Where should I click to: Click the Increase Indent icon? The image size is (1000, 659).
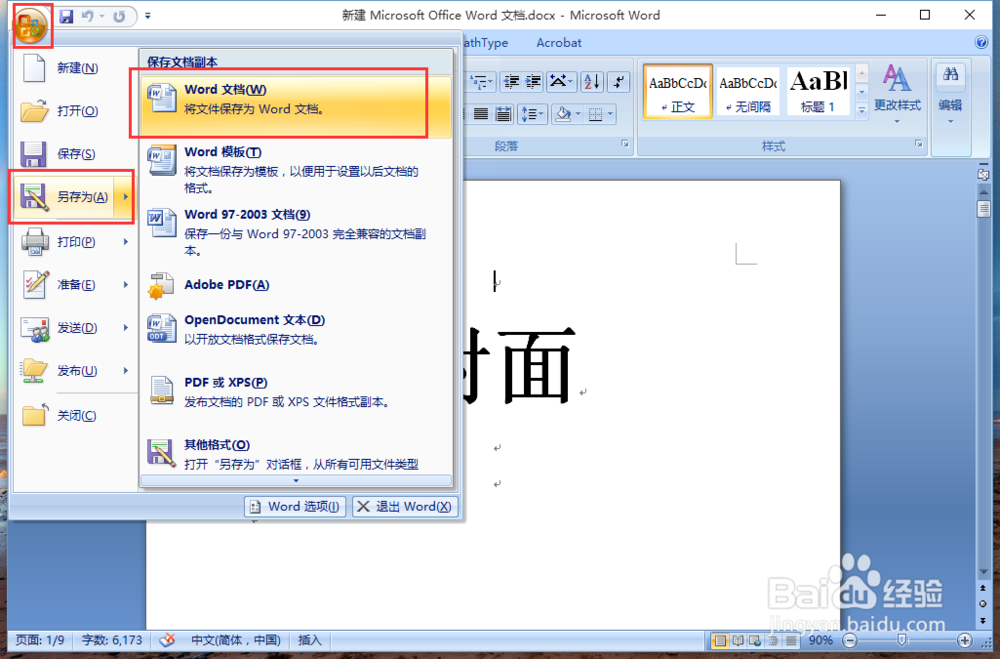pyautogui.click(x=533, y=82)
